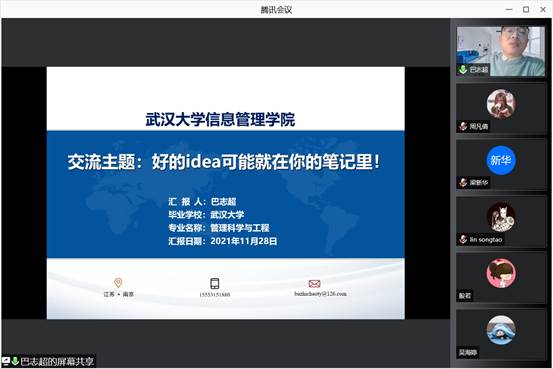The height and width of the screenshot is (369, 553).
Task: Click the green mic icon beside 巴志超的屏幕共享
Action: click(15, 361)
